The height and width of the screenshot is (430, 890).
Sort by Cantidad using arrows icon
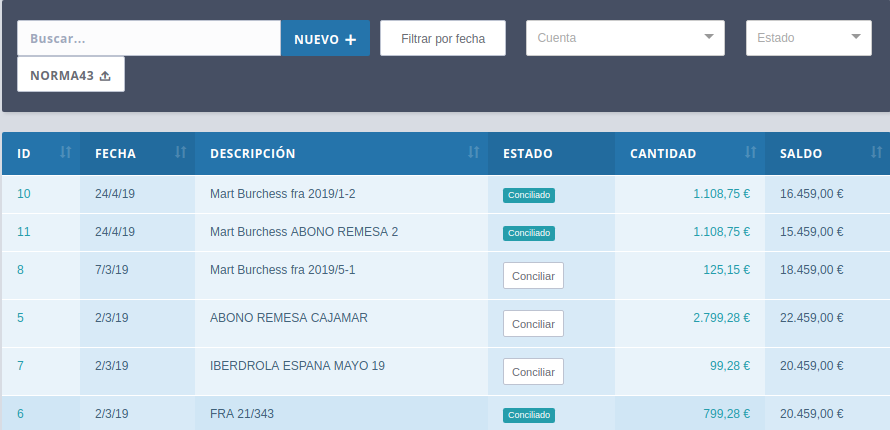[751, 153]
